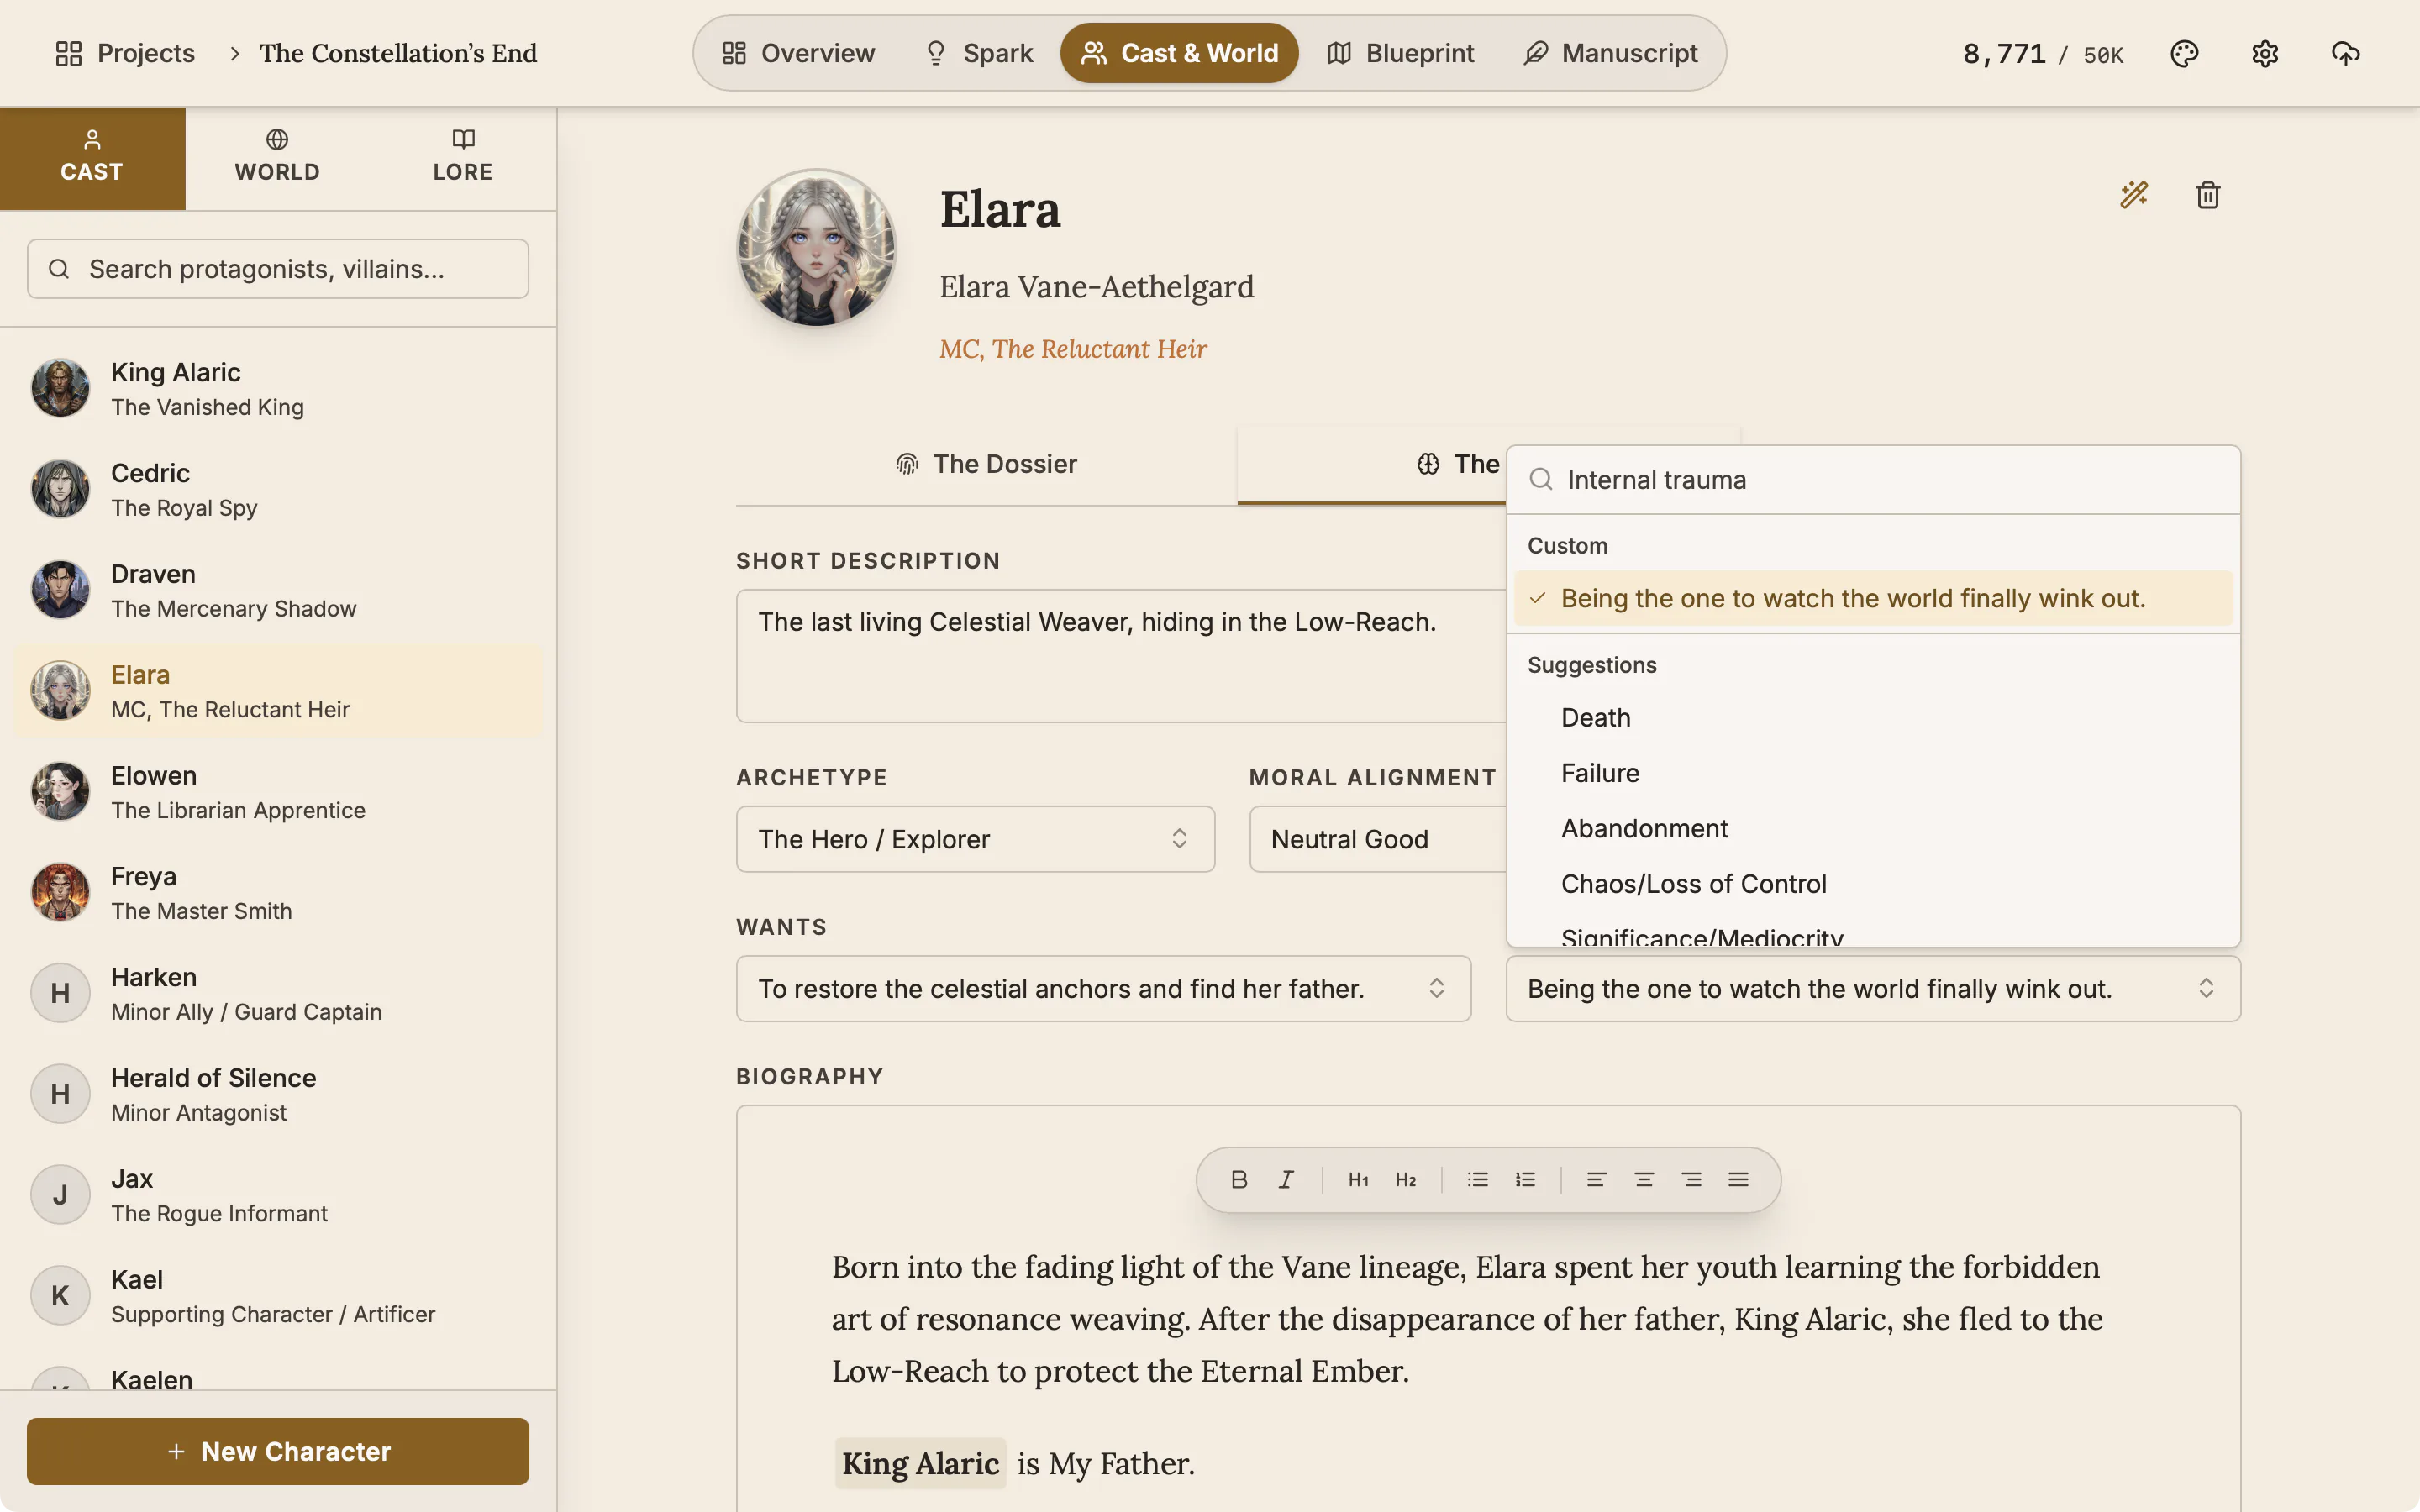Click Freya's avatar in cast list
The image size is (2420, 1512).
point(60,892)
